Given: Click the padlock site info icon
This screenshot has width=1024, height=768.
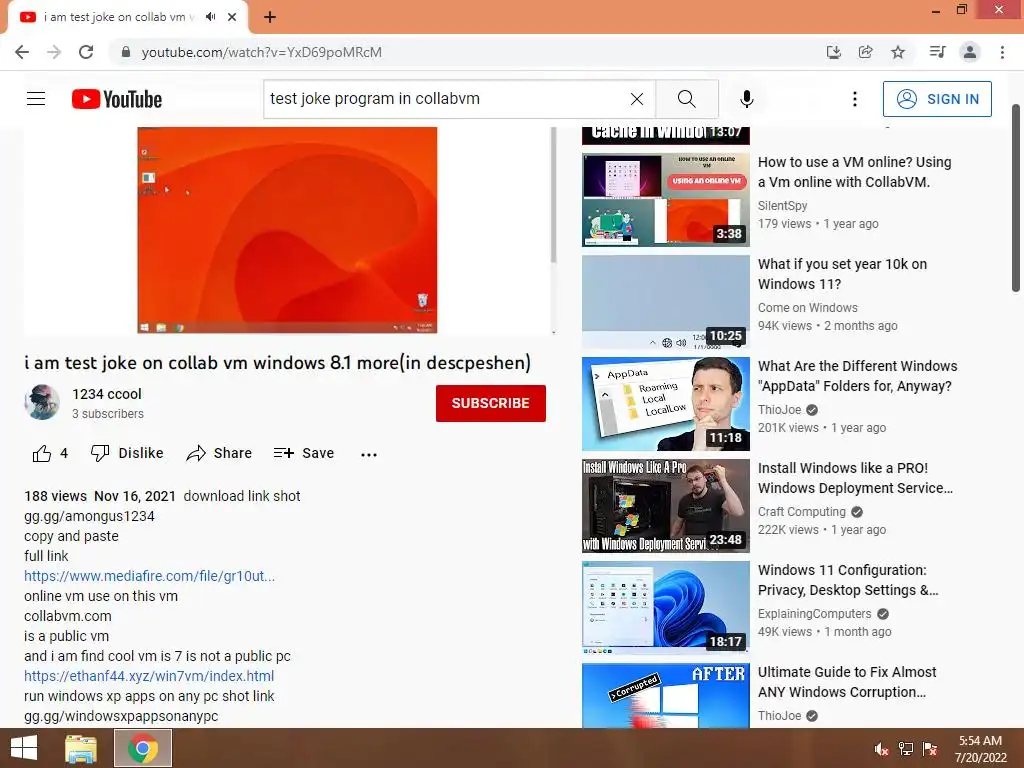Looking at the screenshot, I should point(126,52).
